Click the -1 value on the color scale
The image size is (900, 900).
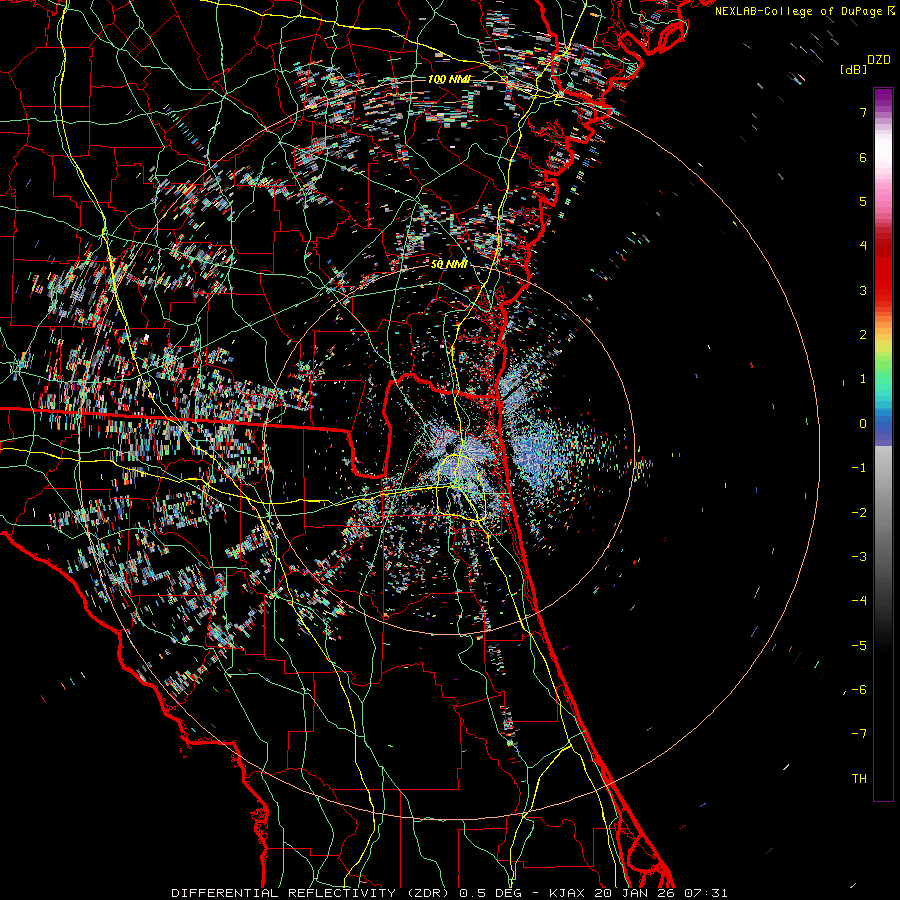(859, 468)
